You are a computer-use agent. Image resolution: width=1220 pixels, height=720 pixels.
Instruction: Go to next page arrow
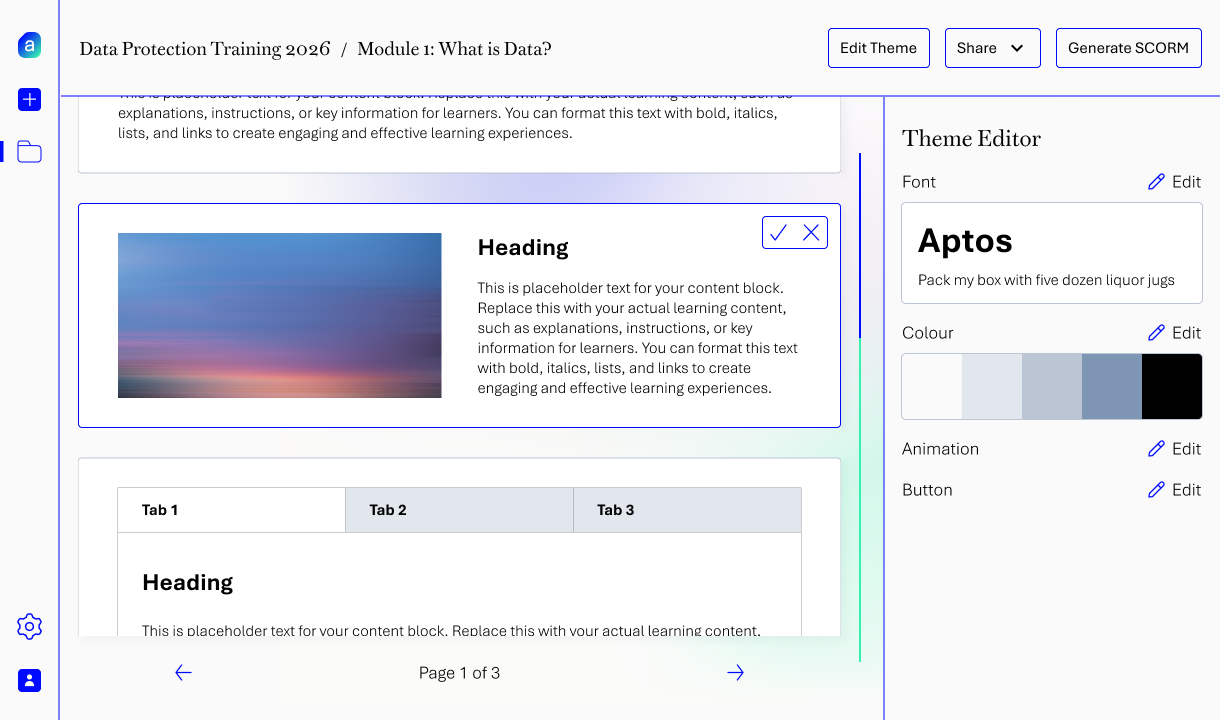pyautogui.click(x=736, y=673)
